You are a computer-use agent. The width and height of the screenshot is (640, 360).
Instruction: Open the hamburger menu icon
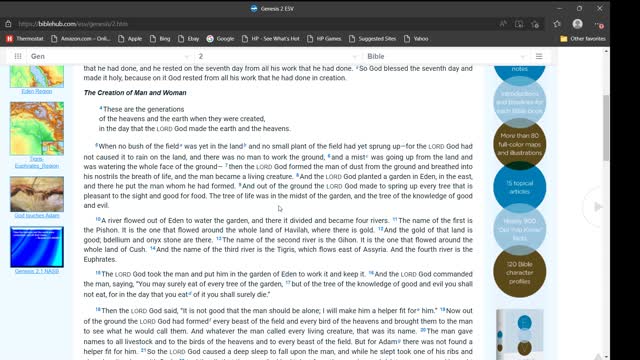click(x=539, y=56)
